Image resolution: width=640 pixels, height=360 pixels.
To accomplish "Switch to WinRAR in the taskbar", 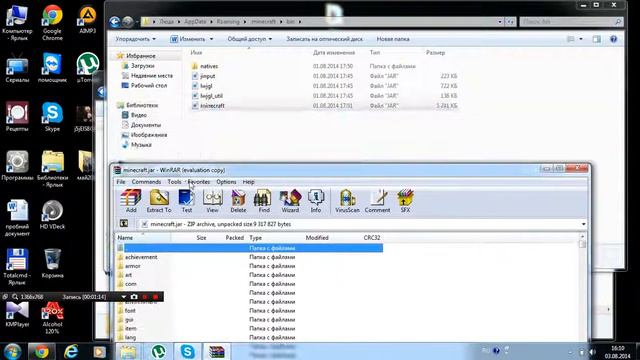I will click(217, 351).
